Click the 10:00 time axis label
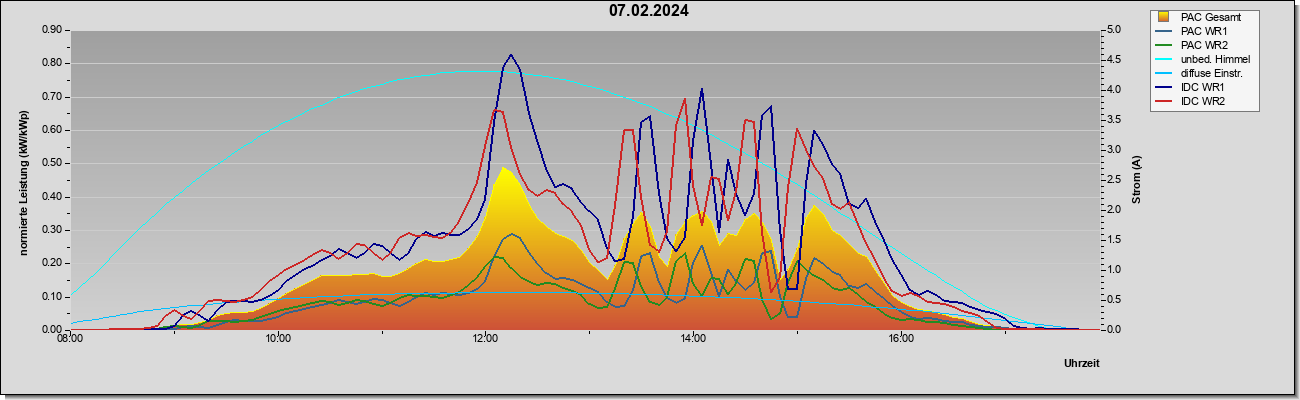This screenshot has height=400, width=1300. [x=278, y=339]
